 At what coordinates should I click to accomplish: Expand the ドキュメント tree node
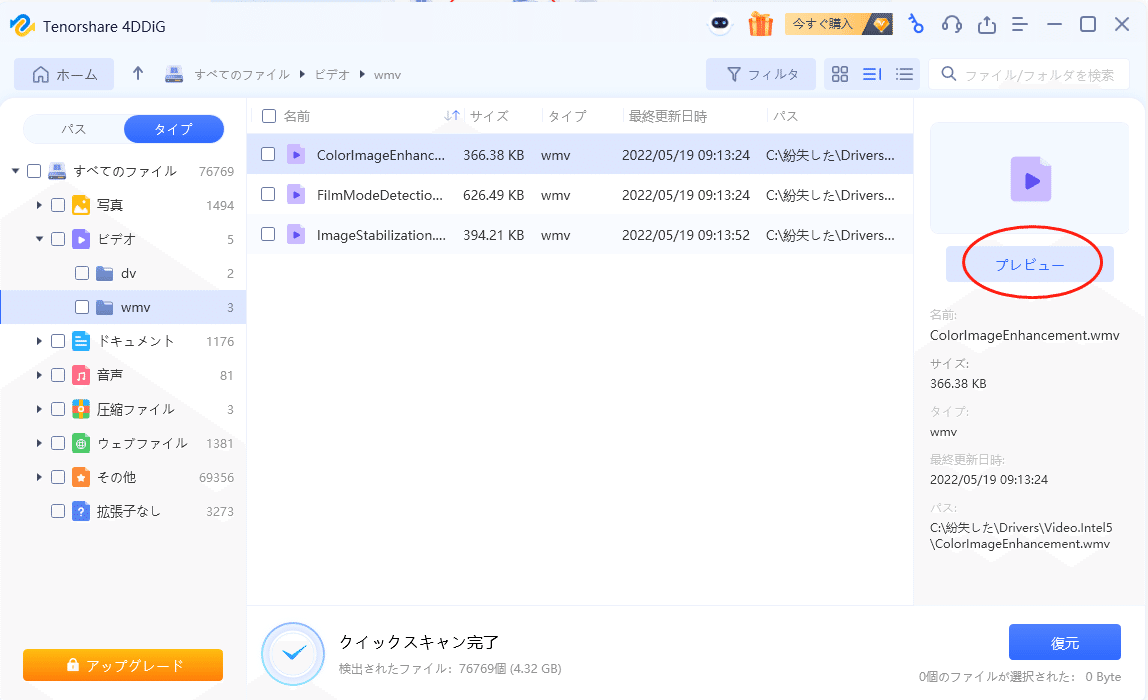[37, 340]
